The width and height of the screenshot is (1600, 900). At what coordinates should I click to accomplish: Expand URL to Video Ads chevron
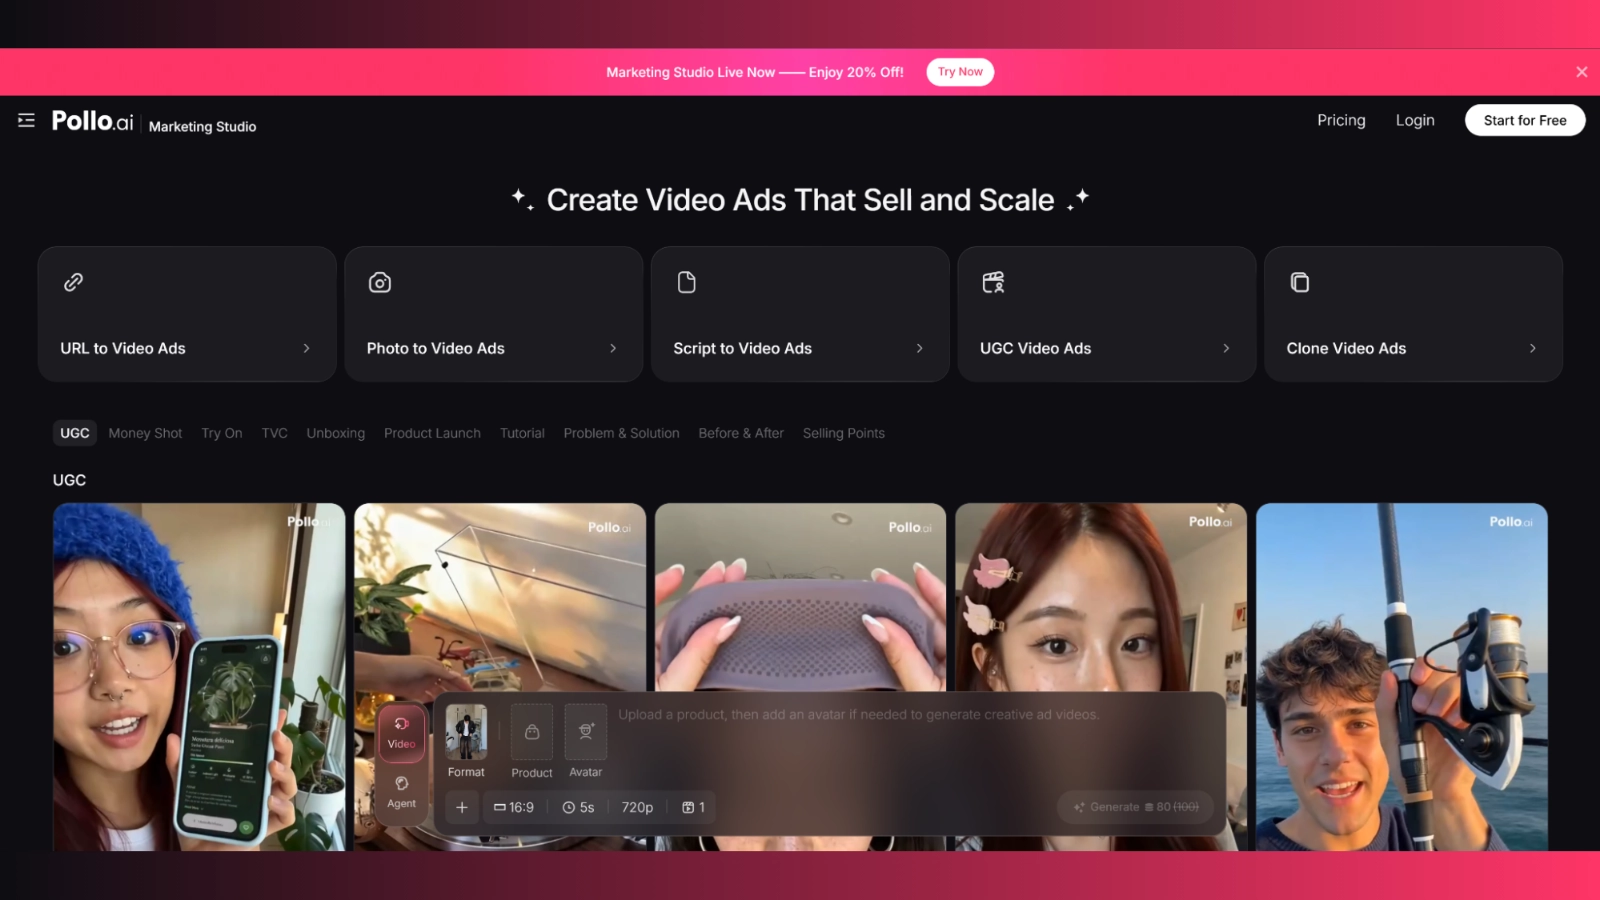(x=306, y=348)
